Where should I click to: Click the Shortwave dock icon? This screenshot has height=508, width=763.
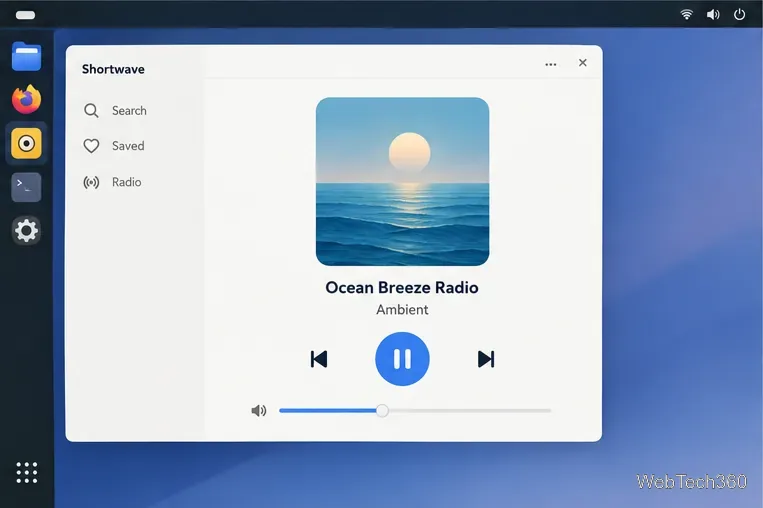26,143
